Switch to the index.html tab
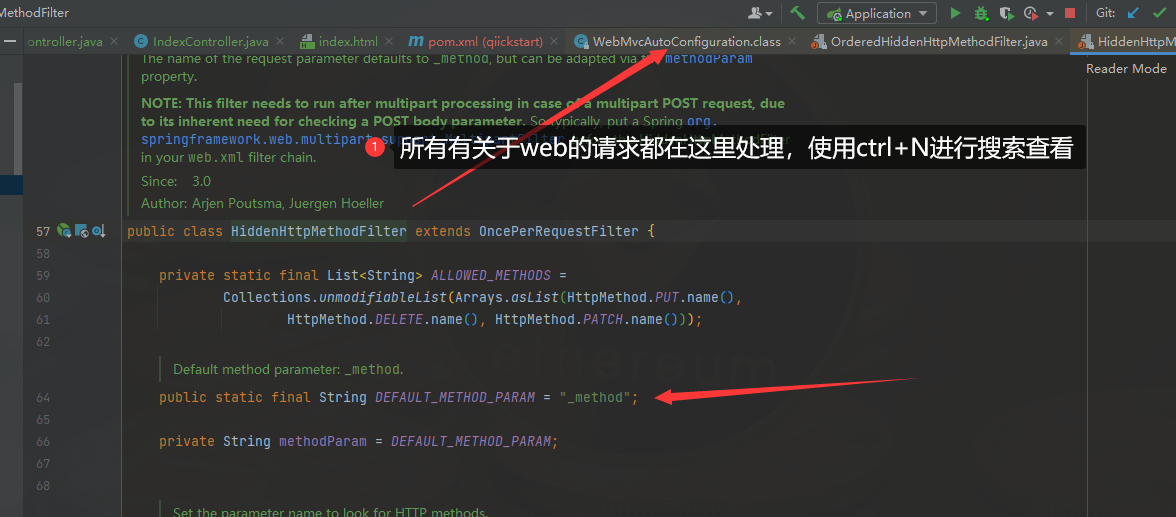This screenshot has width=1176, height=517. click(x=349, y=42)
